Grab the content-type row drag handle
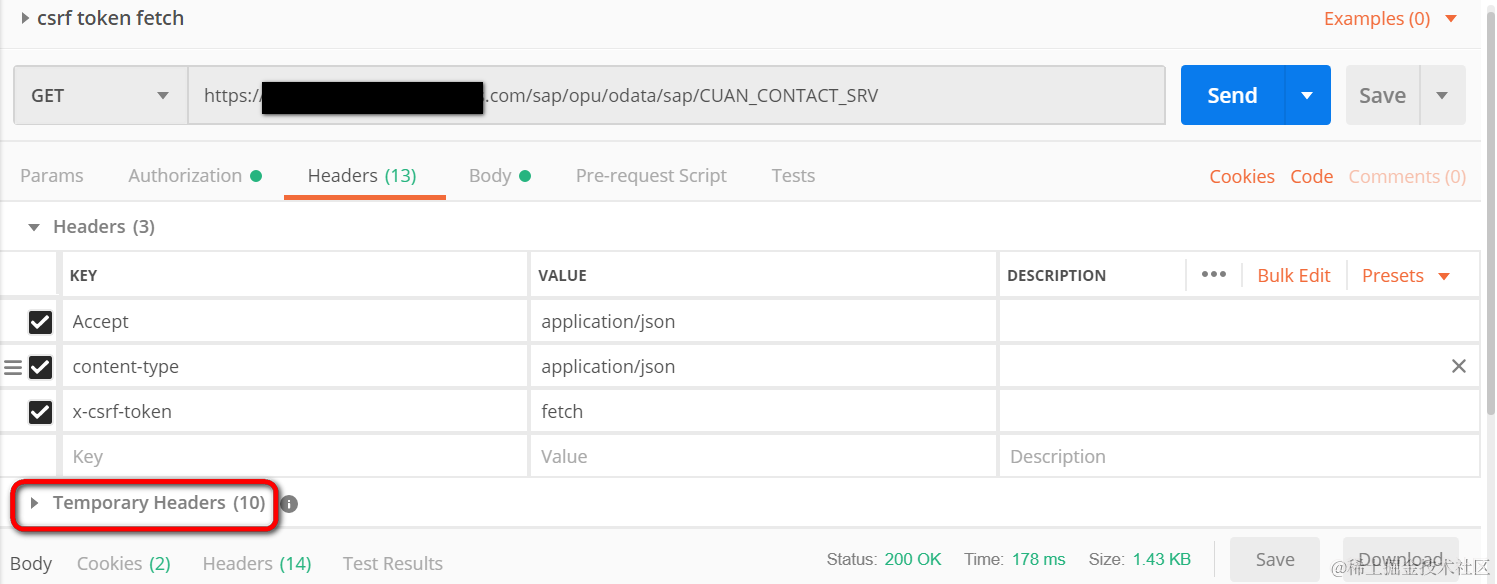This screenshot has width=1497, height=584. 13,367
